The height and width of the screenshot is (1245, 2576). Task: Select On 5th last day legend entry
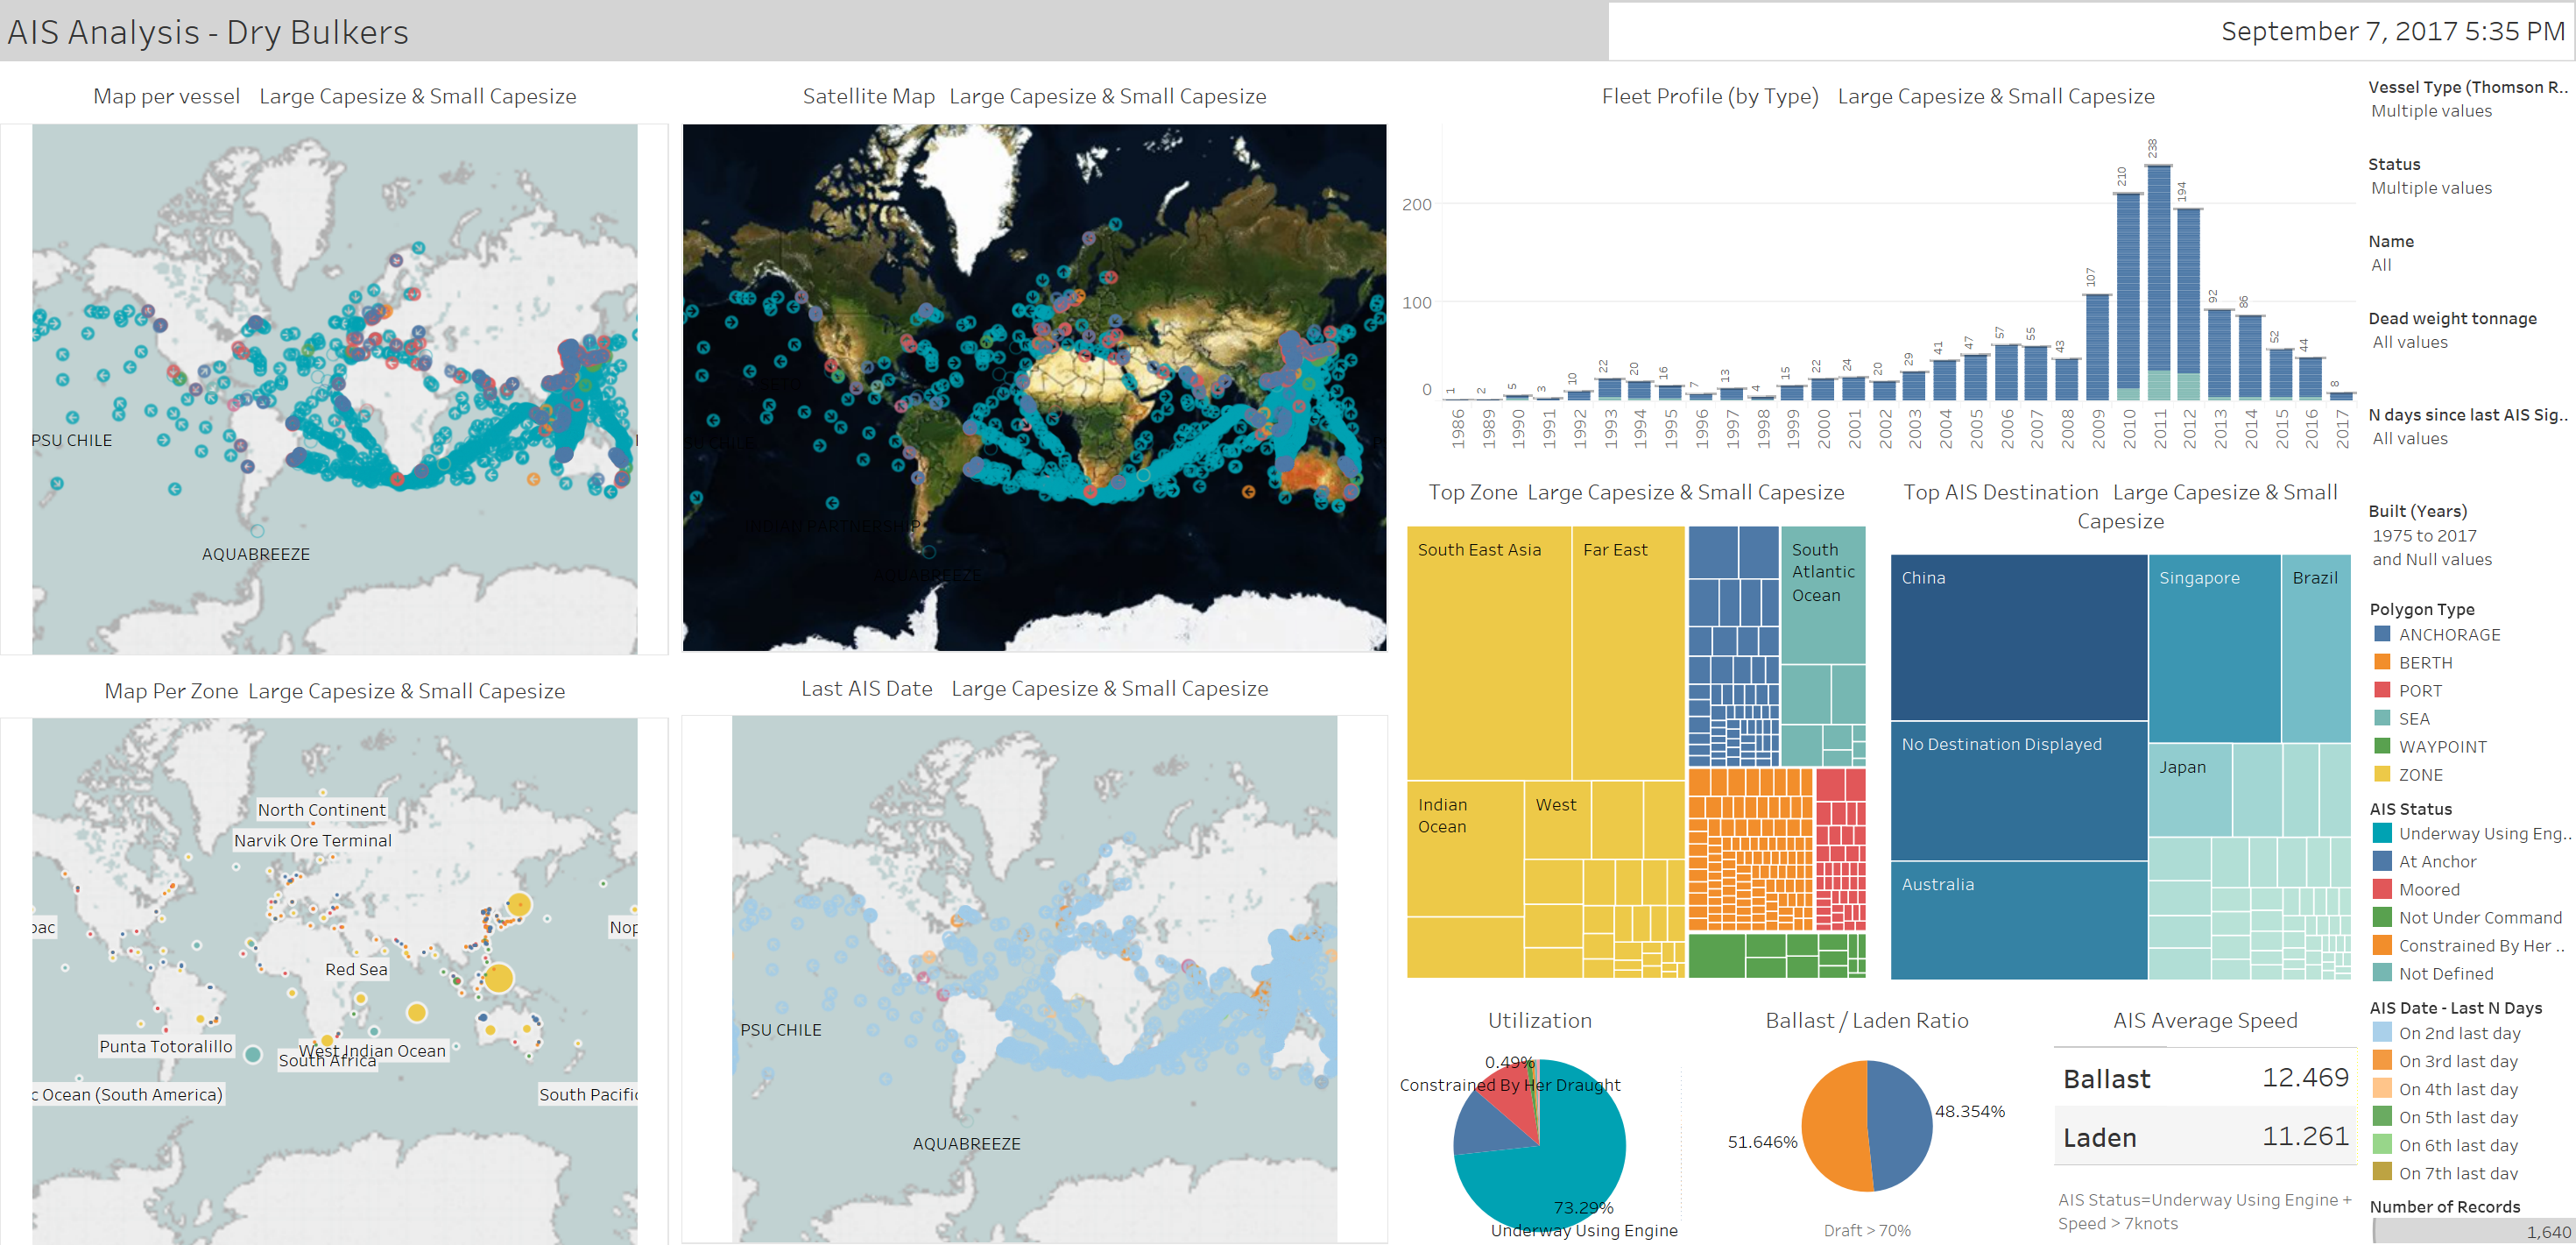coord(2446,1118)
